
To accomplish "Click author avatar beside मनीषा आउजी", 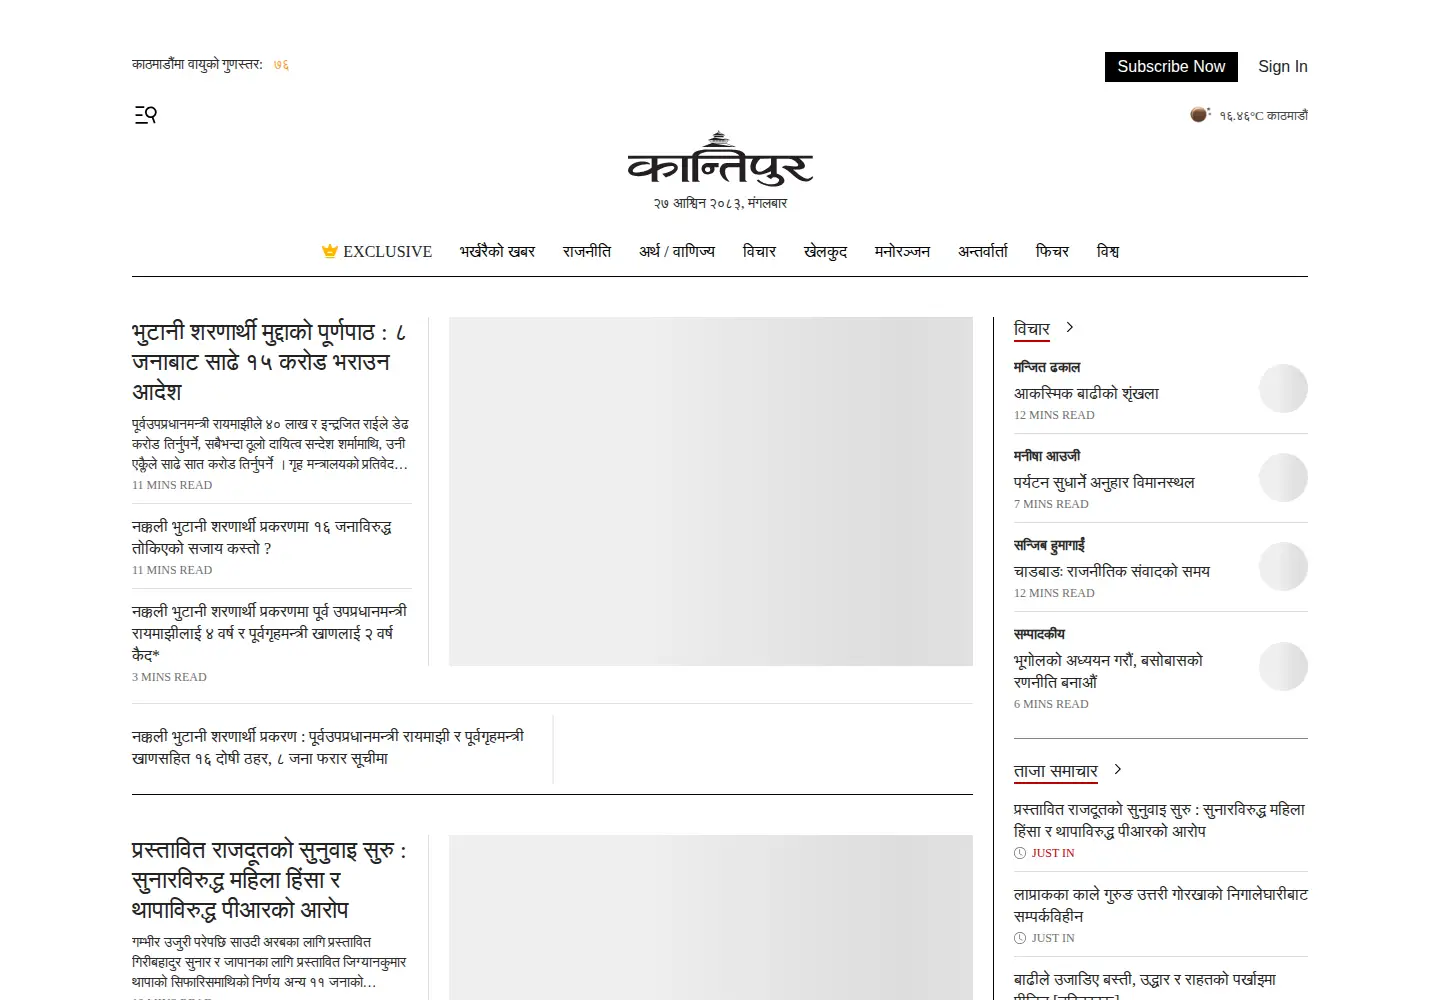I will [x=1283, y=478].
